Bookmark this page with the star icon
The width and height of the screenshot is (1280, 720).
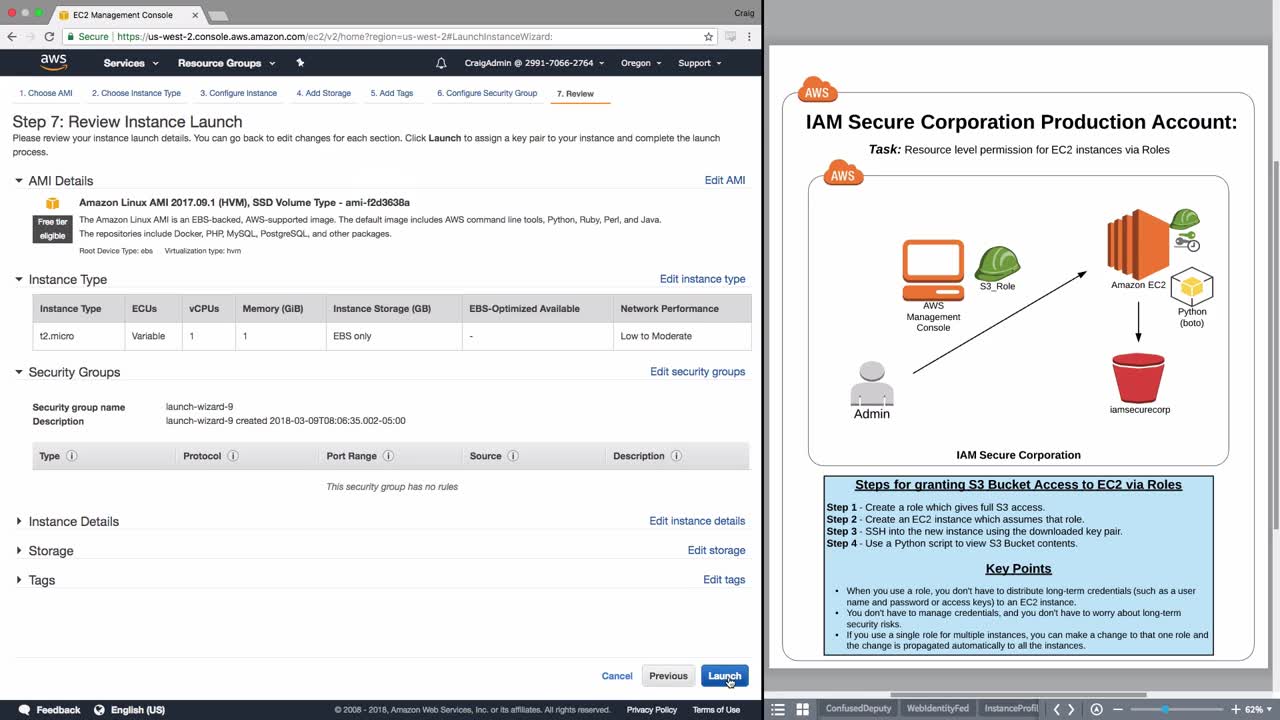[708, 36]
